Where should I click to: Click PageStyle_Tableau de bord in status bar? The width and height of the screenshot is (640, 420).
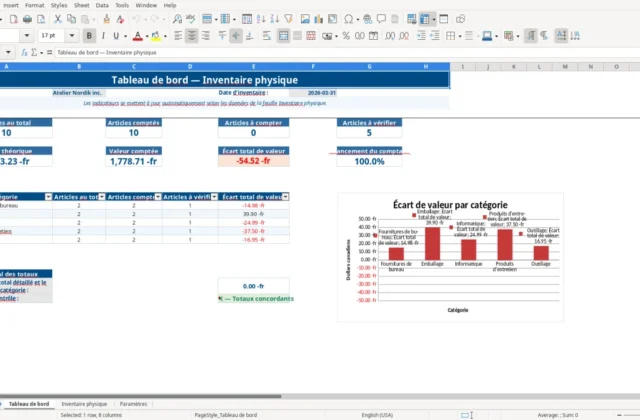(x=226, y=415)
